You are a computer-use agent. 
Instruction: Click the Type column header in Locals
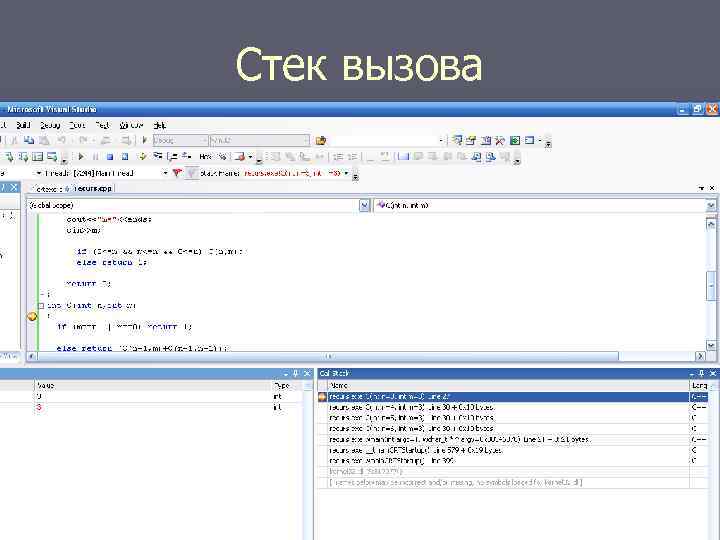pos(287,386)
